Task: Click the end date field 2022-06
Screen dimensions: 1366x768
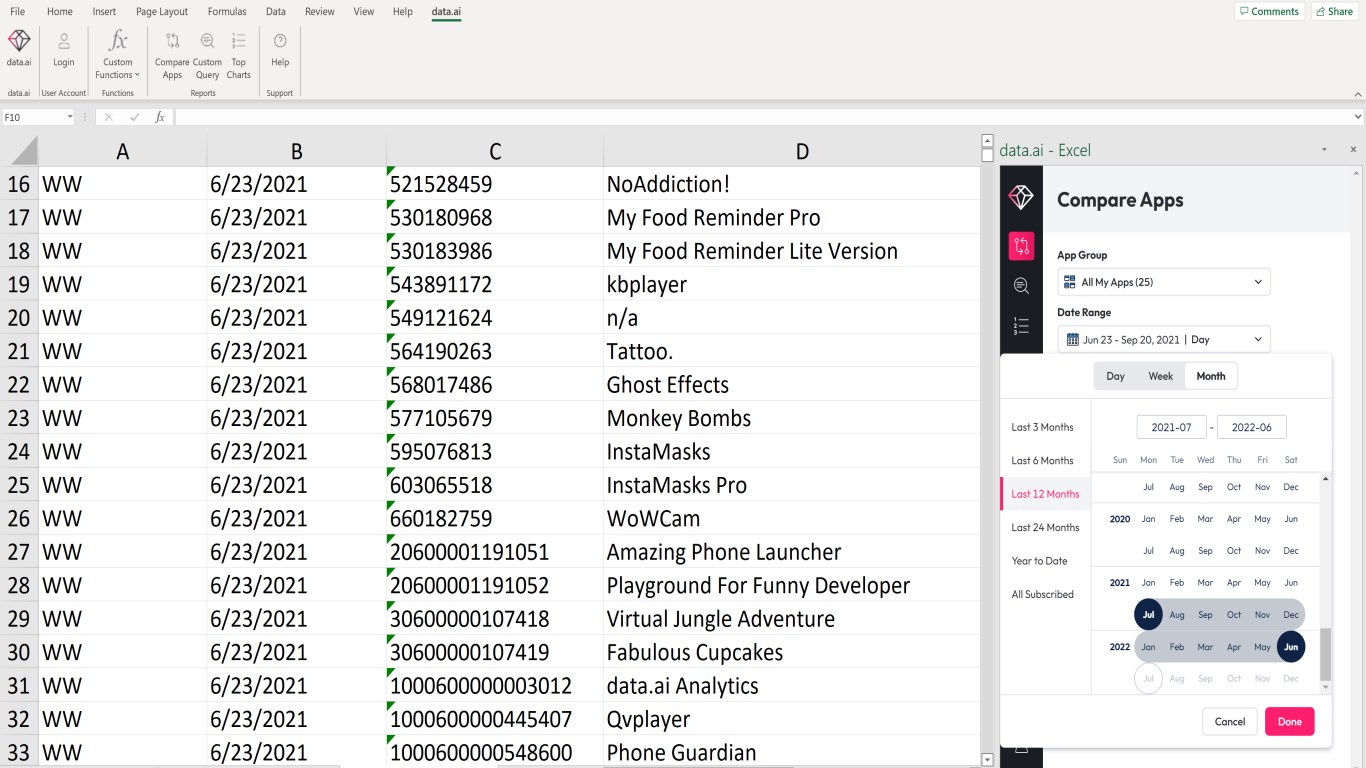Action: pos(1252,427)
